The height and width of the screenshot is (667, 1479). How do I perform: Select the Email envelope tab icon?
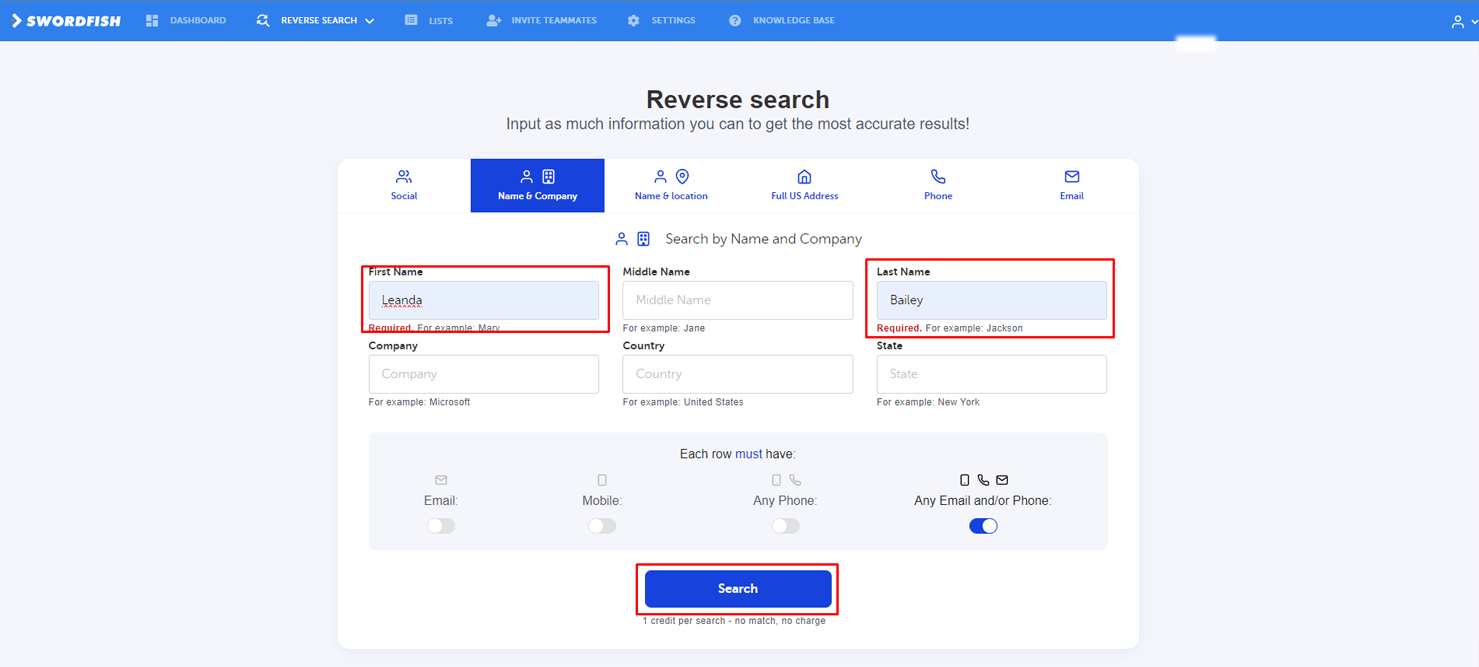pos(1071,177)
